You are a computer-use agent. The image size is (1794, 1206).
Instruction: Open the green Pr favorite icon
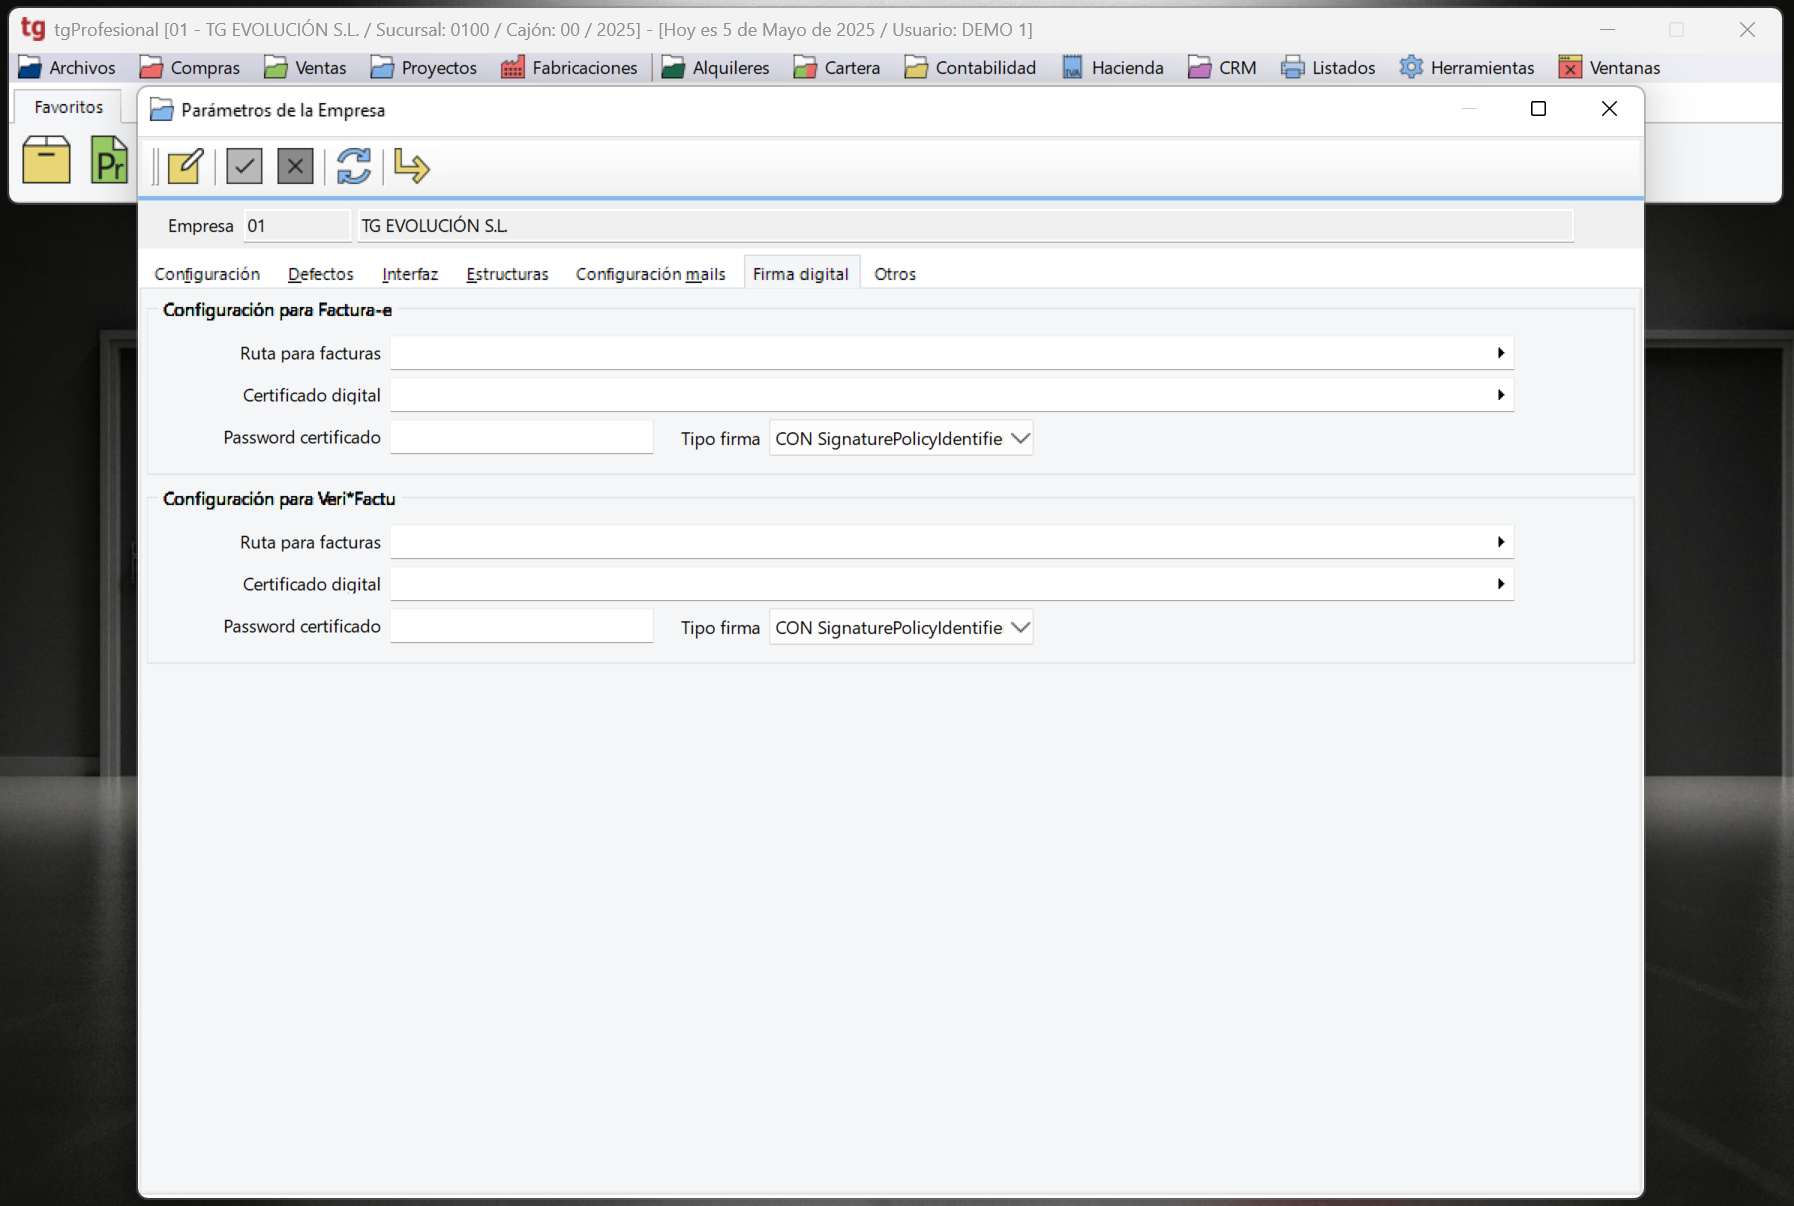pos(109,160)
